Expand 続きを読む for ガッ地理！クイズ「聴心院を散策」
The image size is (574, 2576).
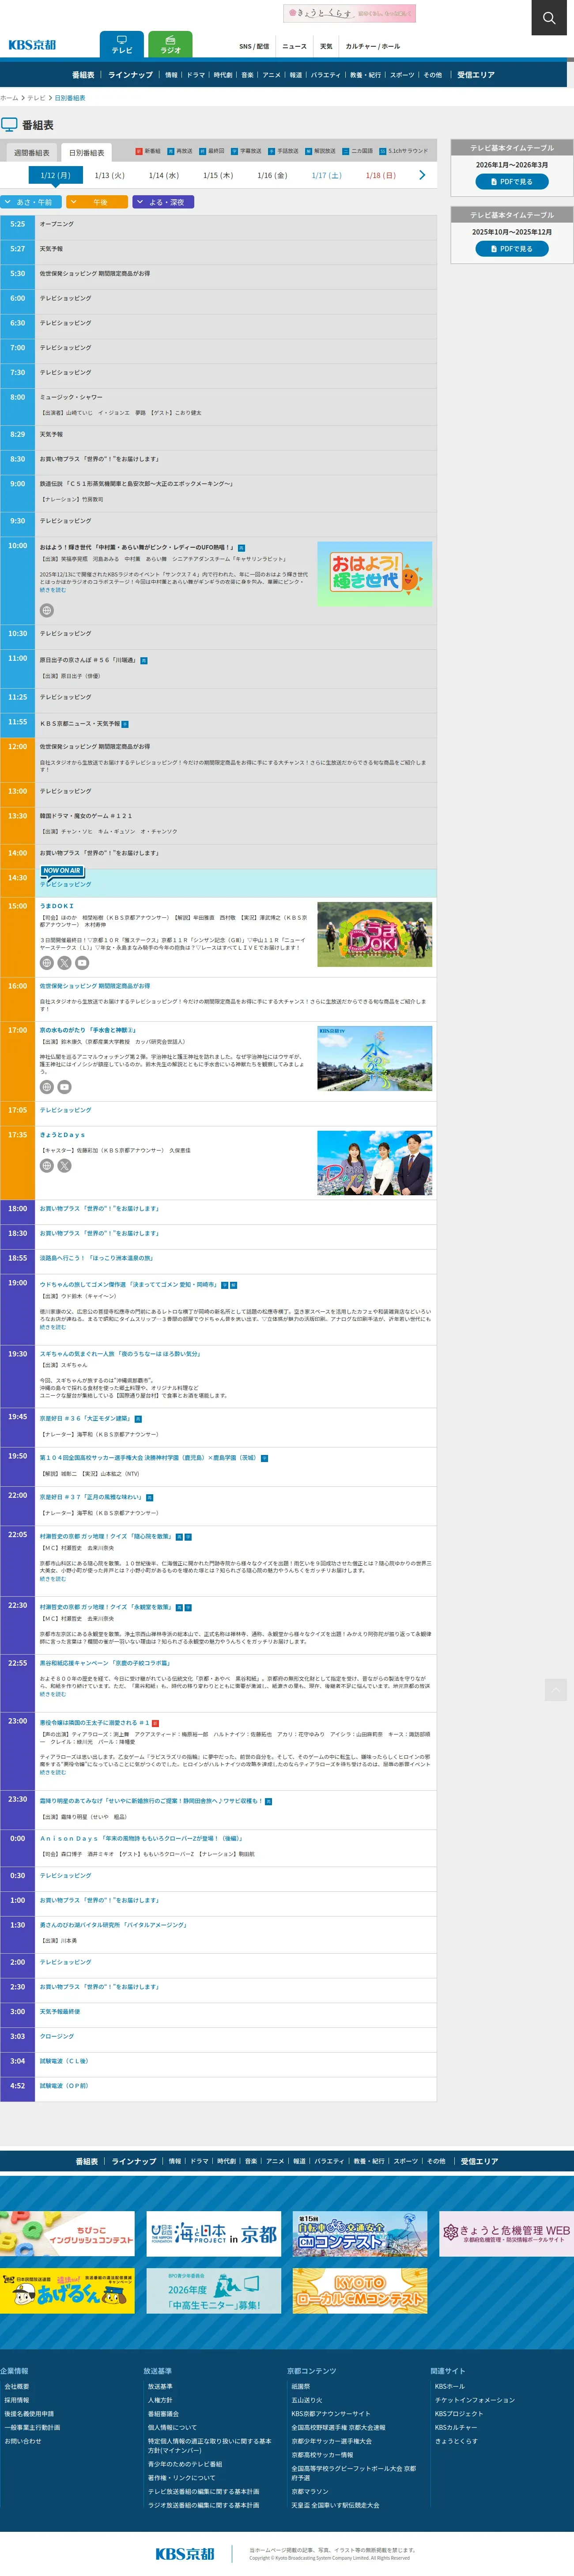pyautogui.click(x=53, y=1579)
